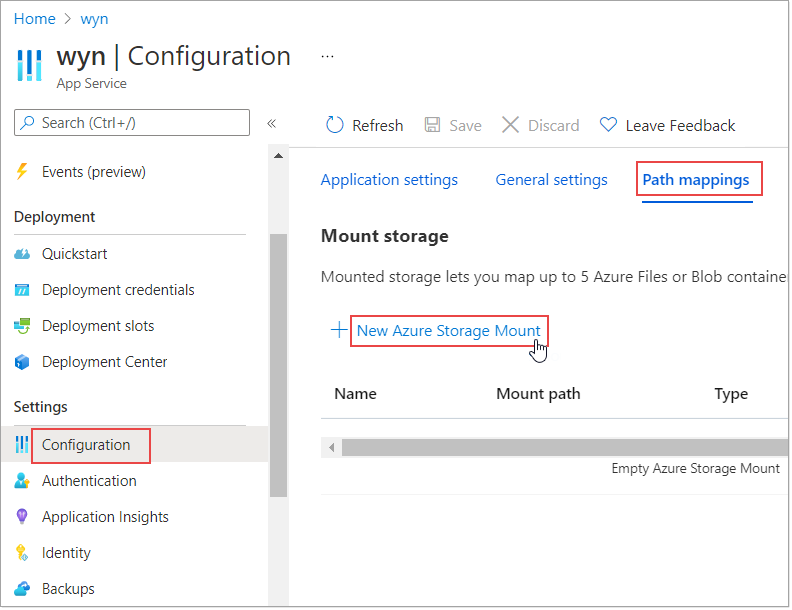Open Events (preview) menu item

pyautogui.click(x=93, y=172)
